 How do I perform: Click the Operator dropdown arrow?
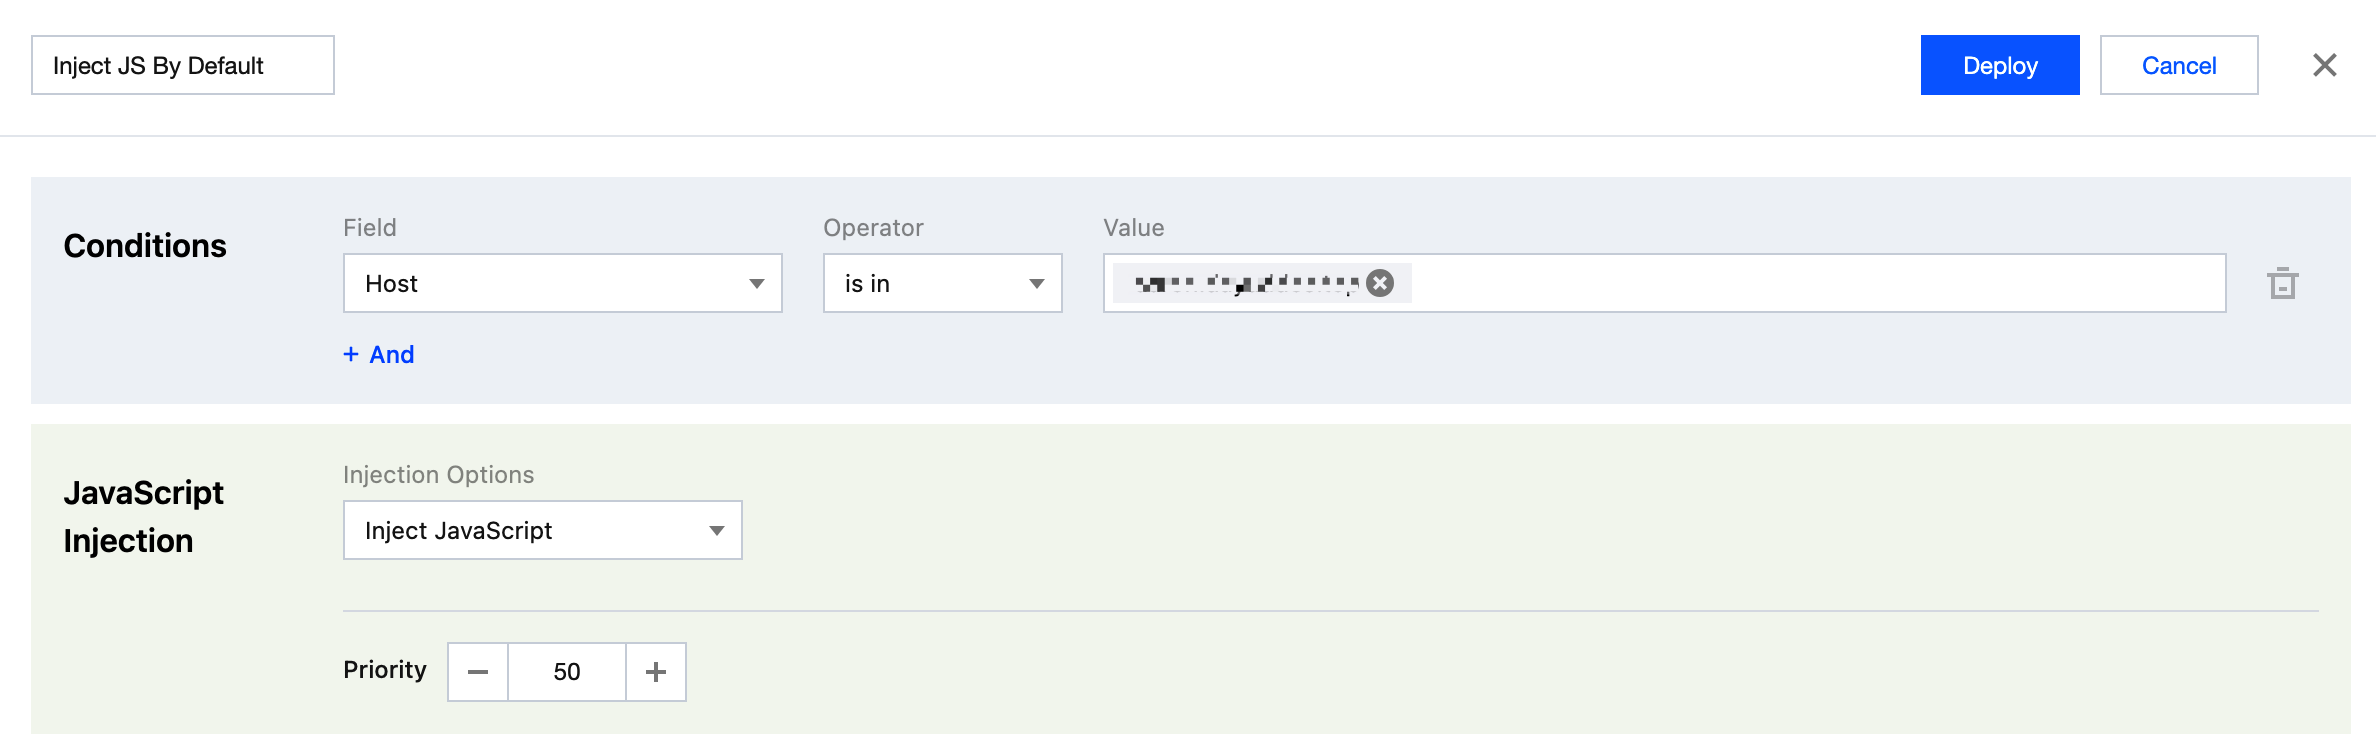1037,284
